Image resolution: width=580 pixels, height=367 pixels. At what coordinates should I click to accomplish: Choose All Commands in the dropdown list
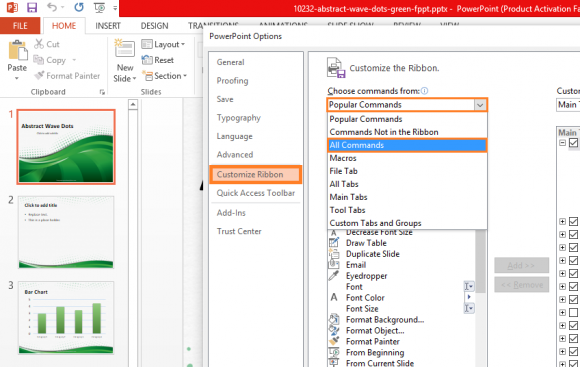407,145
